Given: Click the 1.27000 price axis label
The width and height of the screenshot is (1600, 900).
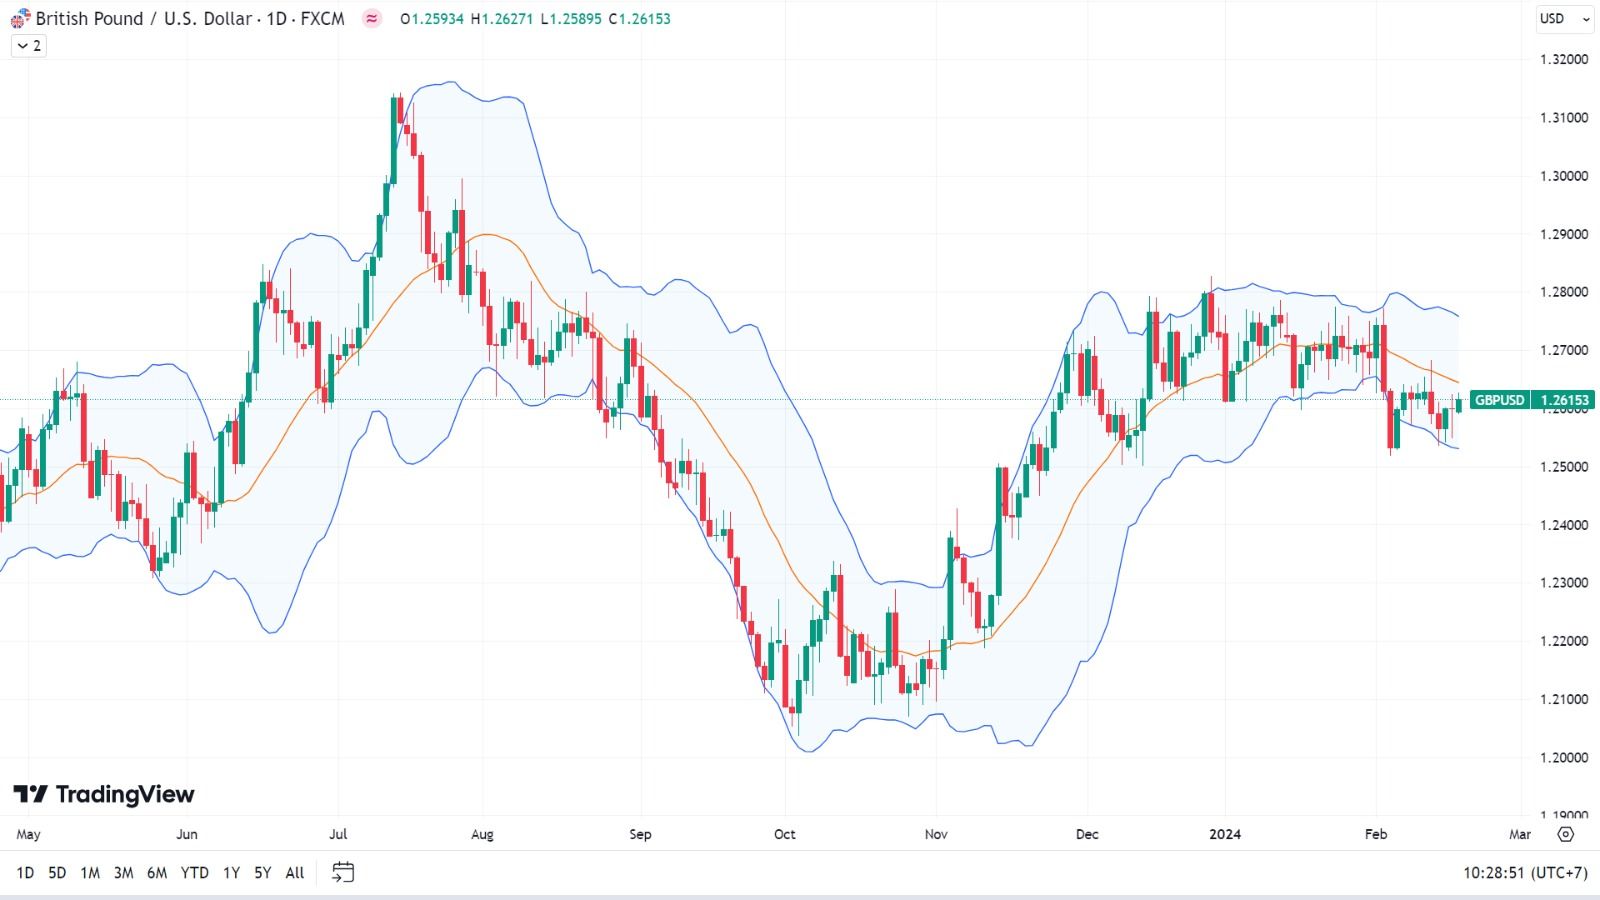Looking at the screenshot, I should [1564, 350].
